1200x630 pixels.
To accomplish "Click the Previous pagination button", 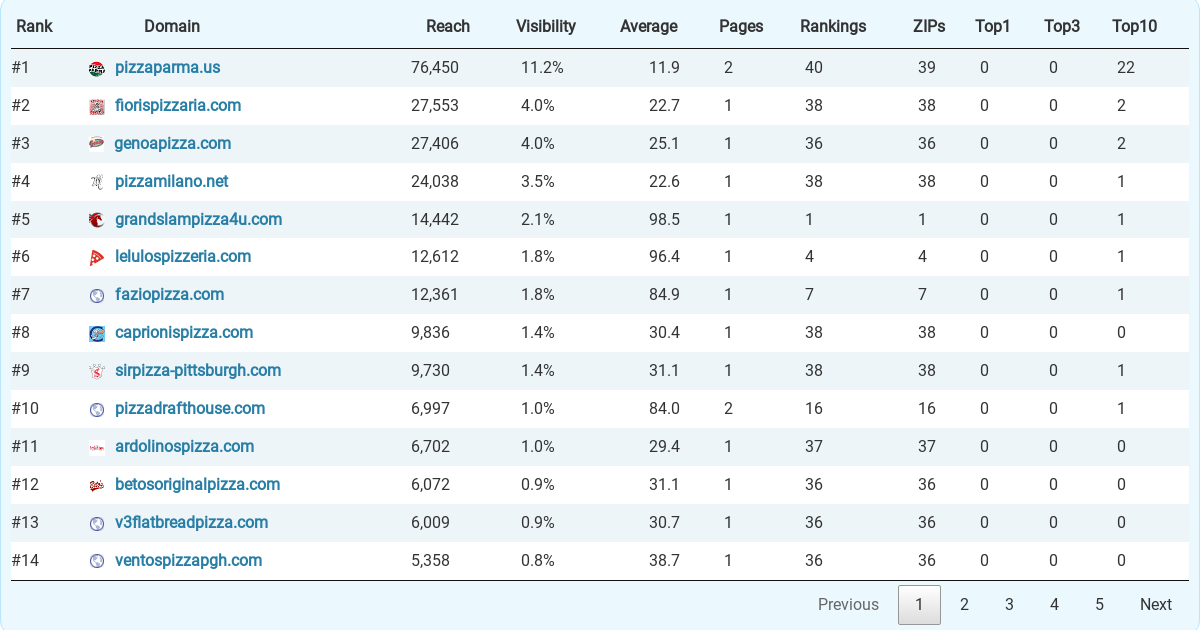I will click(x=848, y=604).
